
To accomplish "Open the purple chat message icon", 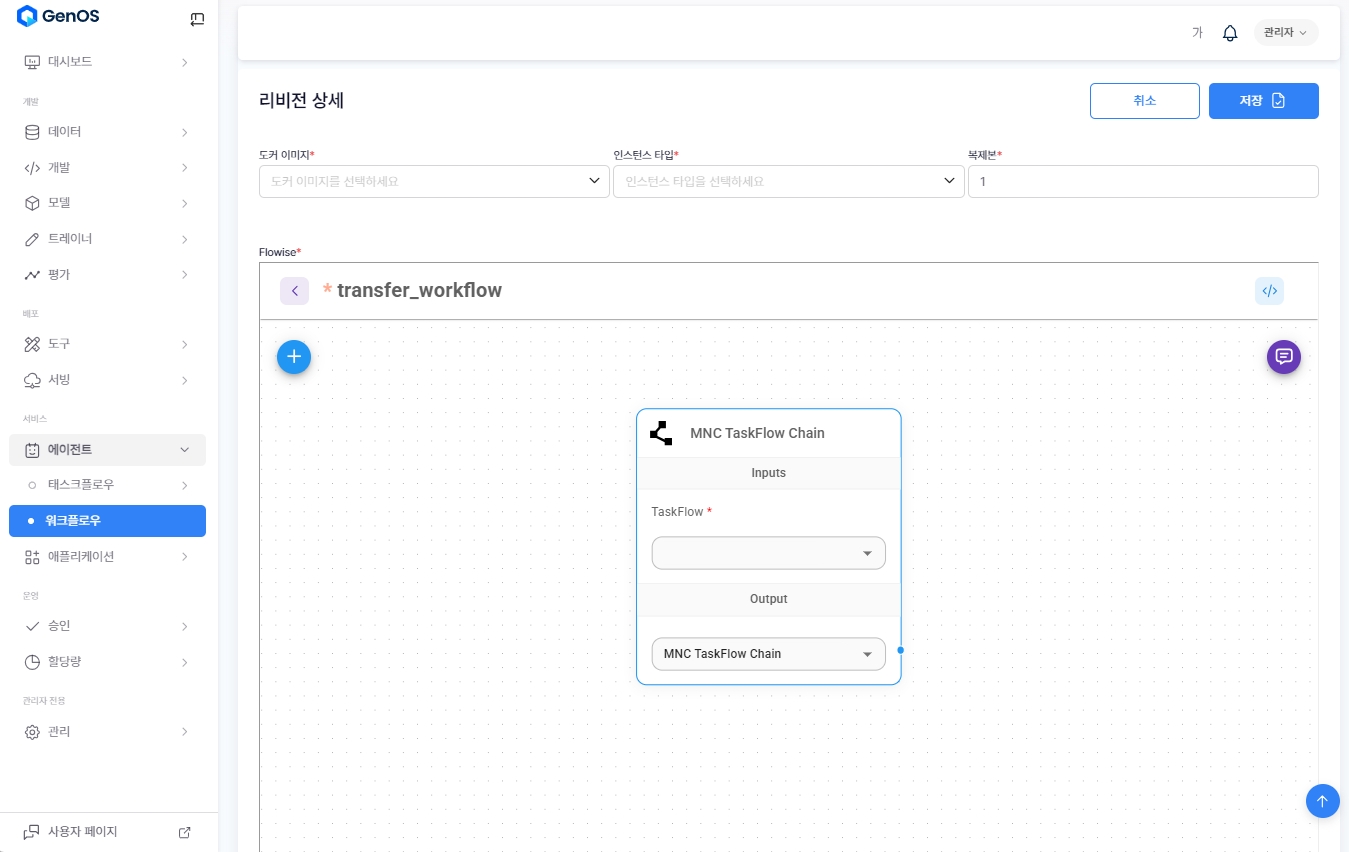I will click(x=1284, y=356).
